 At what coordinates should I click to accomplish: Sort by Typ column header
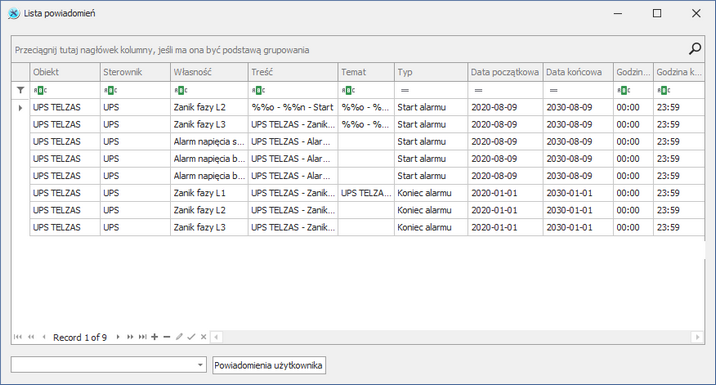[431, 72]
